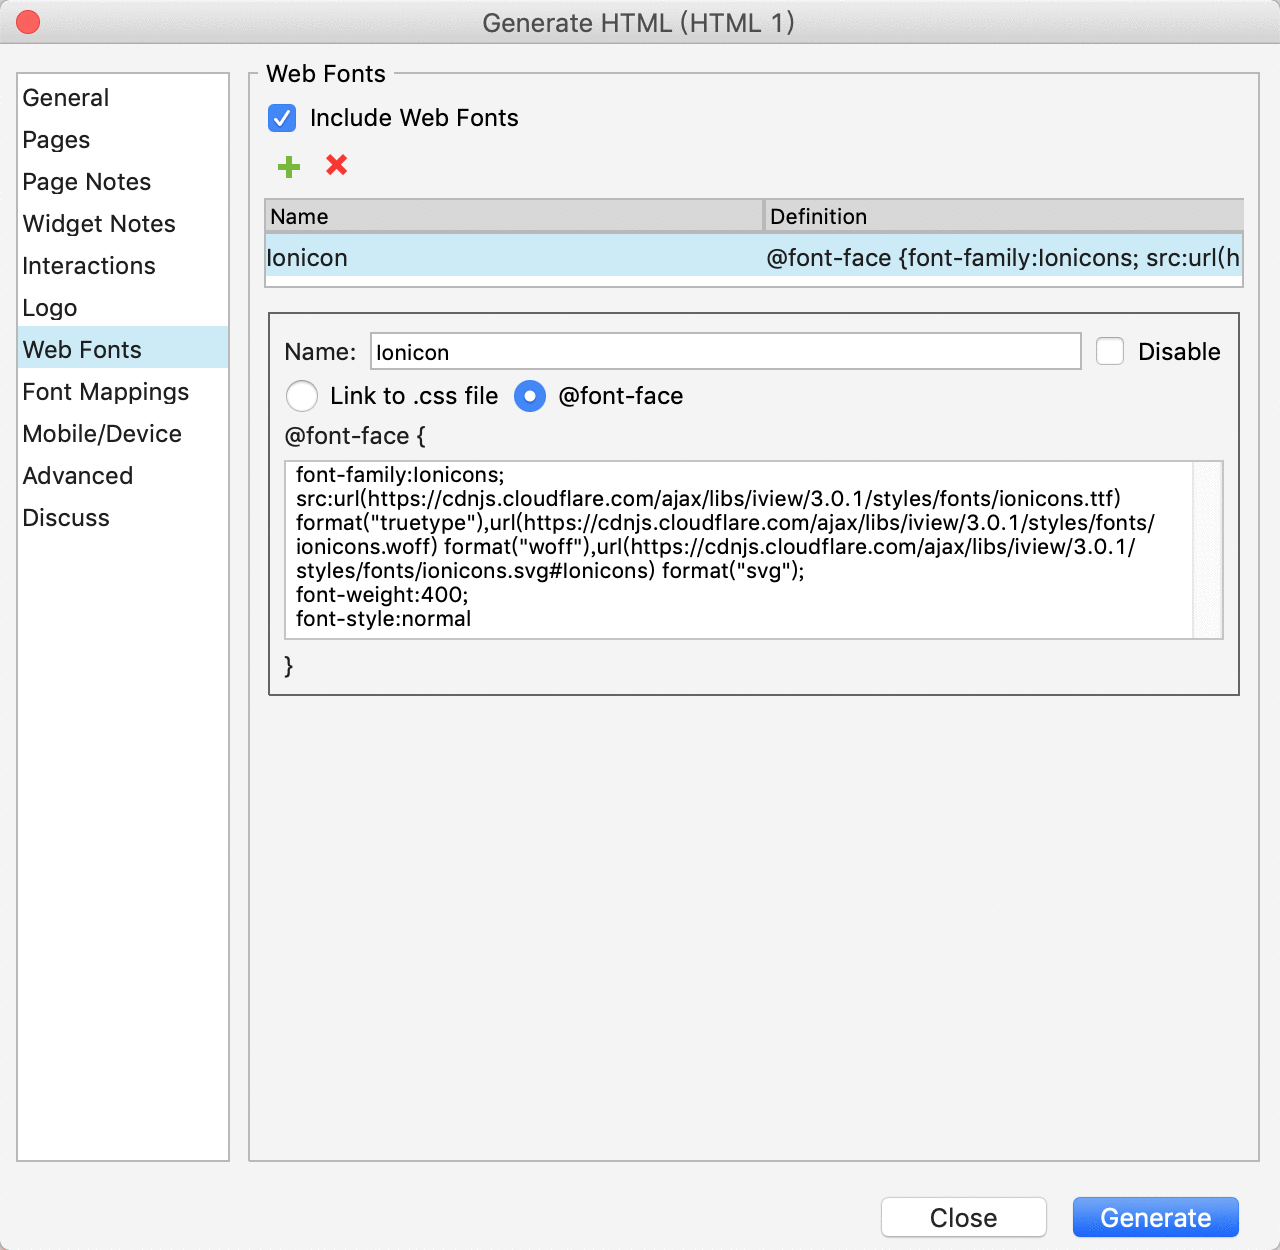Open the General settings section
The height and width of the screenshot is (1250, 1280).
123,98
